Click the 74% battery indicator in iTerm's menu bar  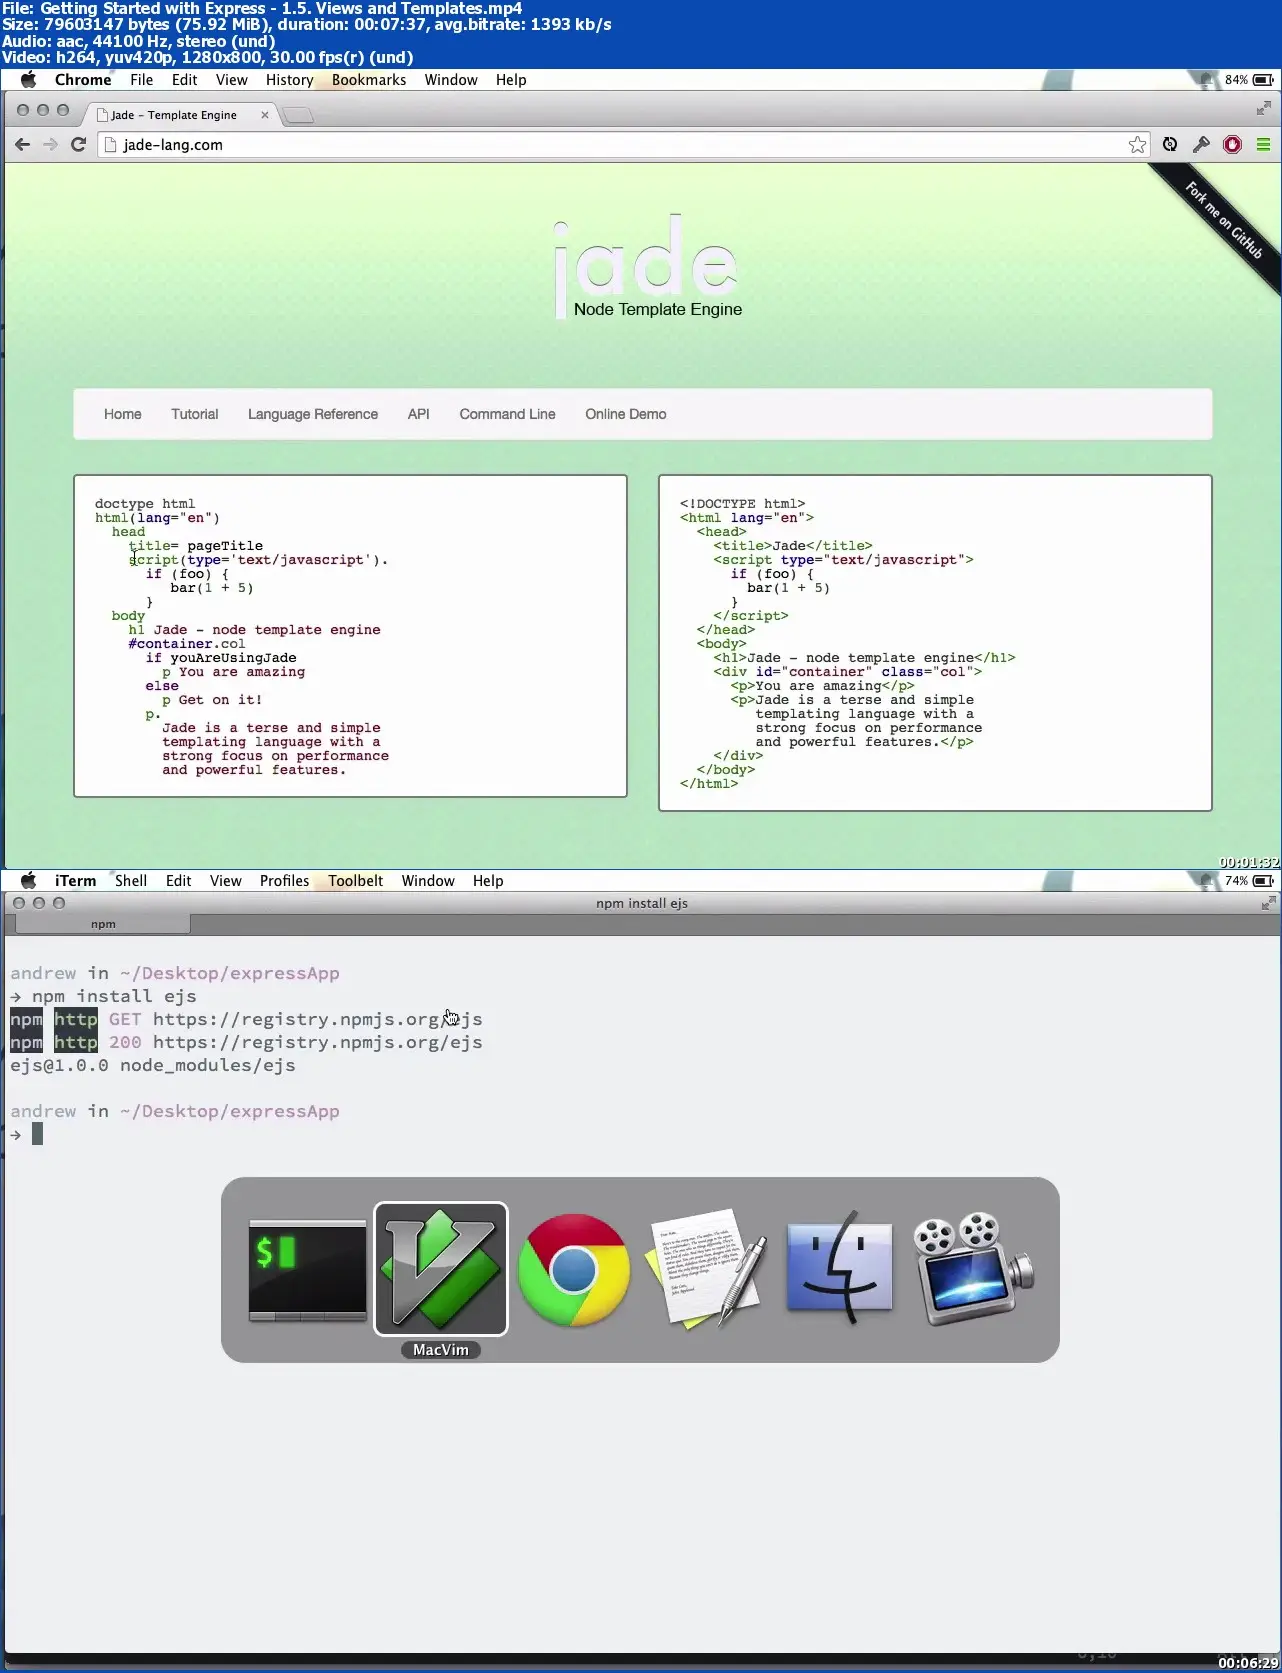pyautogui.click(x=1249, y=881)
